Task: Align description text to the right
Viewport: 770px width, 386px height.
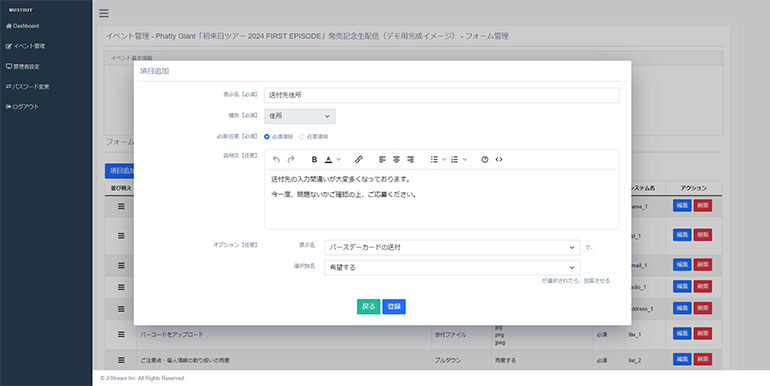Action: click(x=411, y=160)
